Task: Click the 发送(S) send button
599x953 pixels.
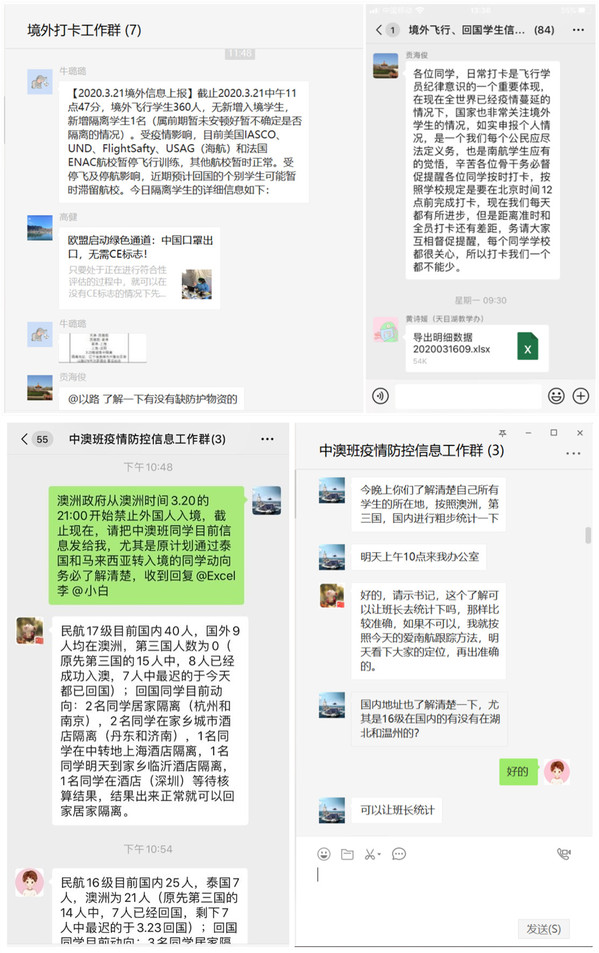Action: tap(543, 929)
